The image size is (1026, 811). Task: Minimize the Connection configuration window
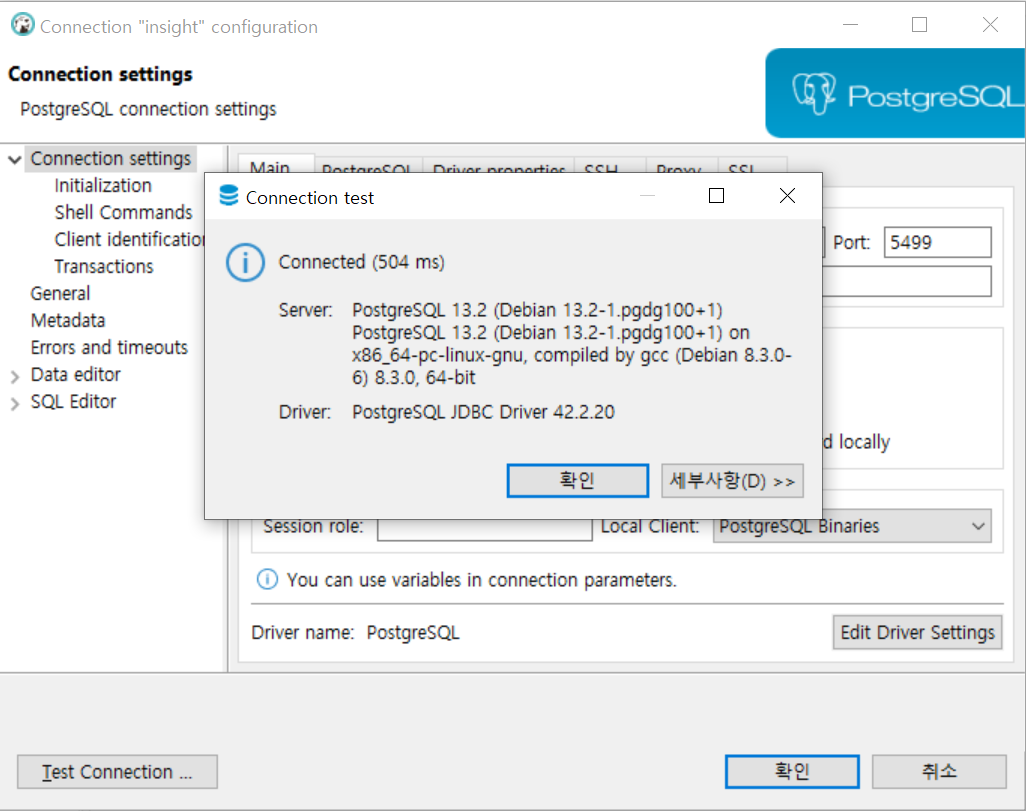[850, 25]
